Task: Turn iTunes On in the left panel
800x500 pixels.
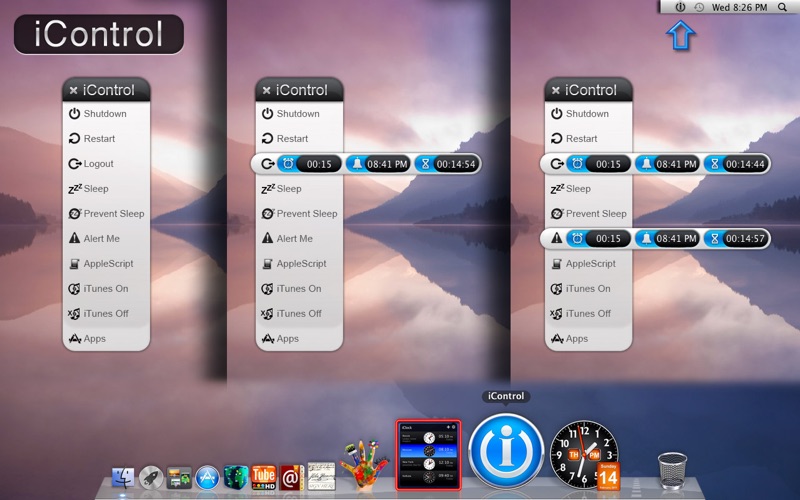Action: point(106,289)
